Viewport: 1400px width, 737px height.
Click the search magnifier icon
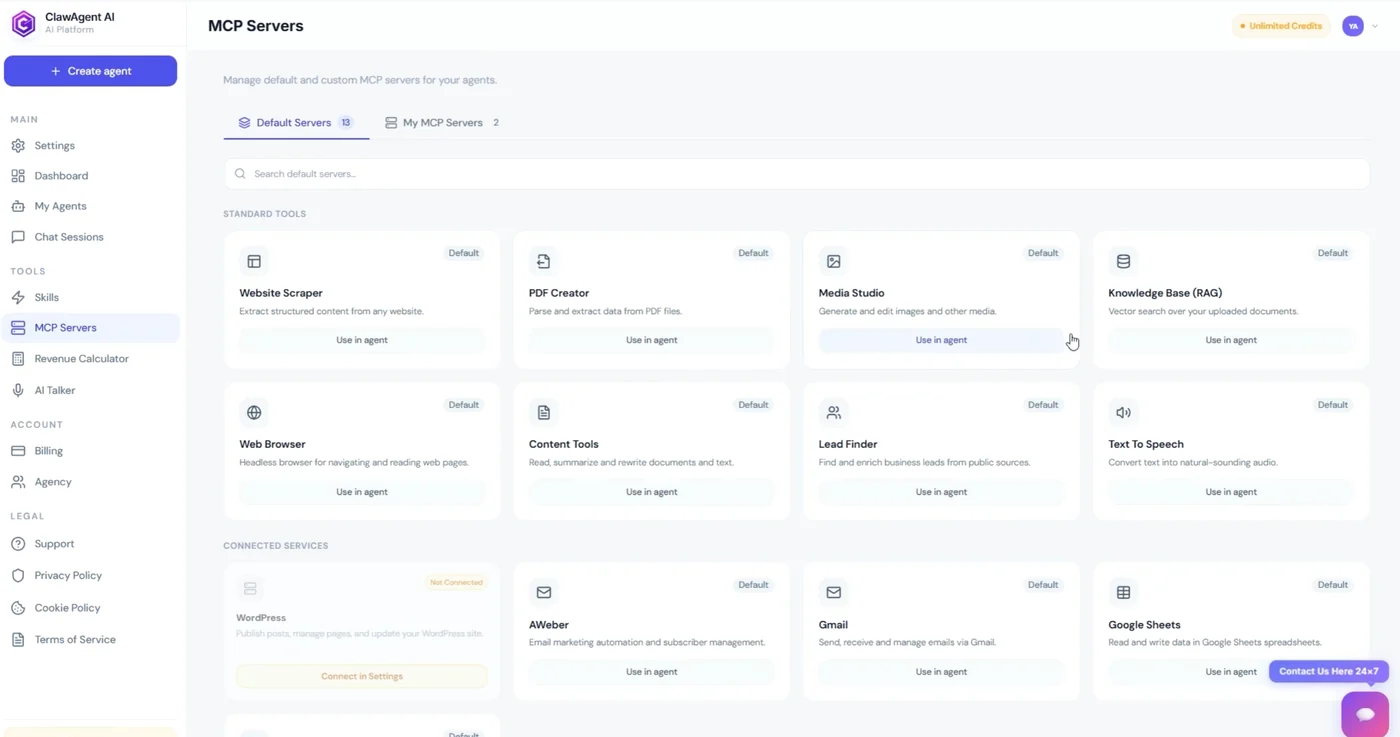[240, 173]
